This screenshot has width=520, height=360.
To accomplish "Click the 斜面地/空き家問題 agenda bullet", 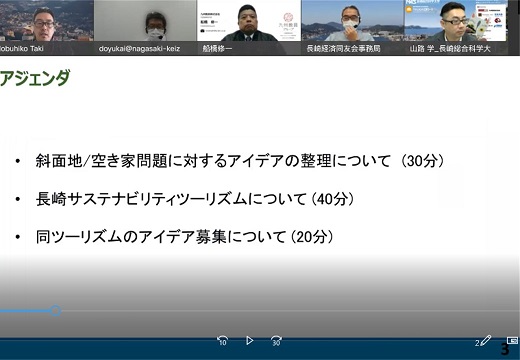I will (x=240, y=161).
